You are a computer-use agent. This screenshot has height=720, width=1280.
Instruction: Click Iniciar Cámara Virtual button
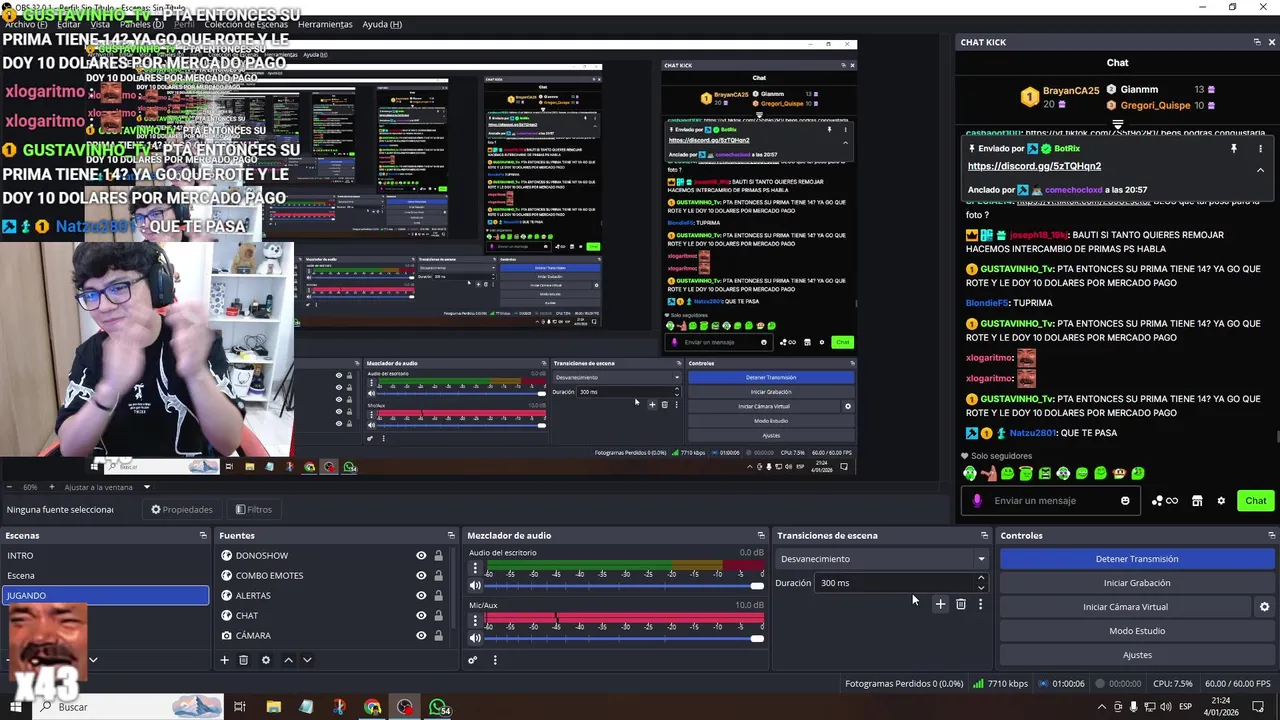tap(1125, 607)
